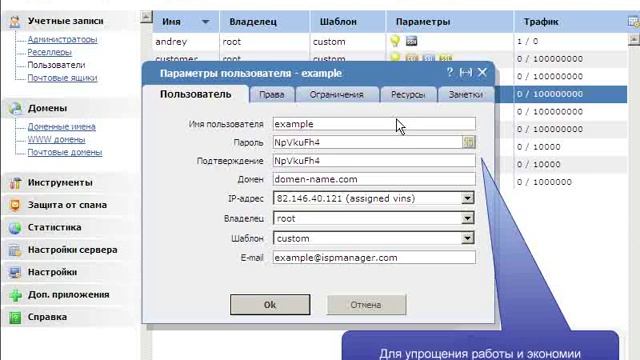Click the Параметры column header

point(449,22)
